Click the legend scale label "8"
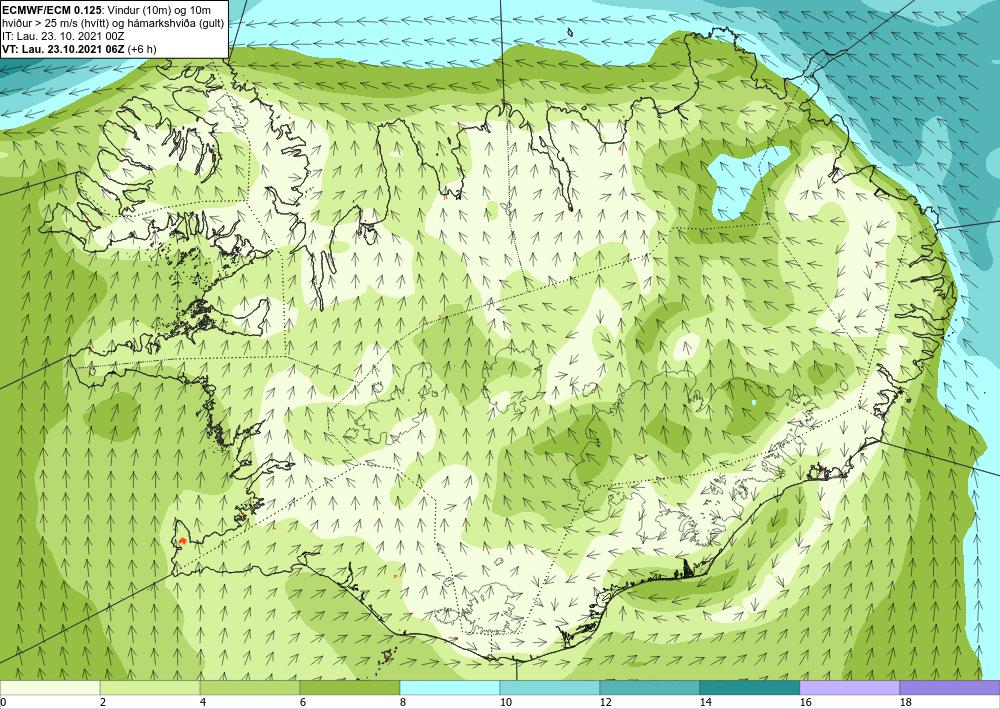 pyautogui.click(x=404, y=702)
